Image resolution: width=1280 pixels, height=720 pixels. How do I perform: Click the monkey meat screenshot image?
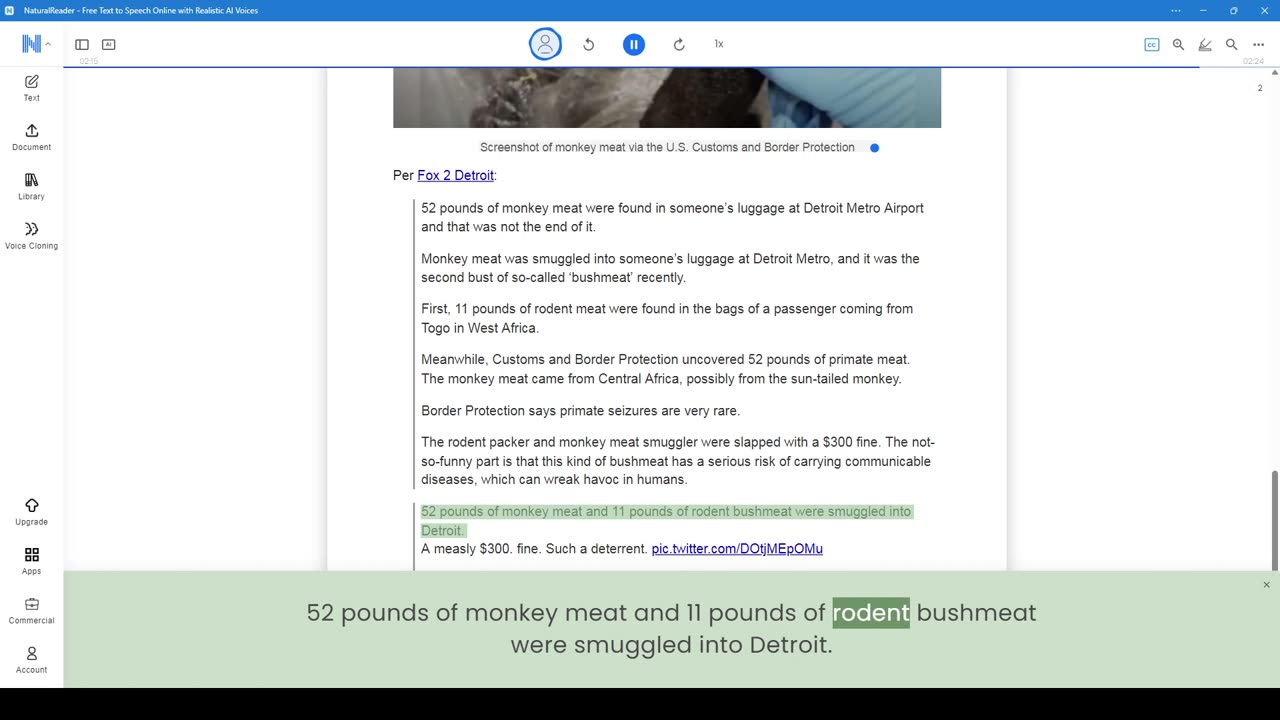[x=667, y=97]
